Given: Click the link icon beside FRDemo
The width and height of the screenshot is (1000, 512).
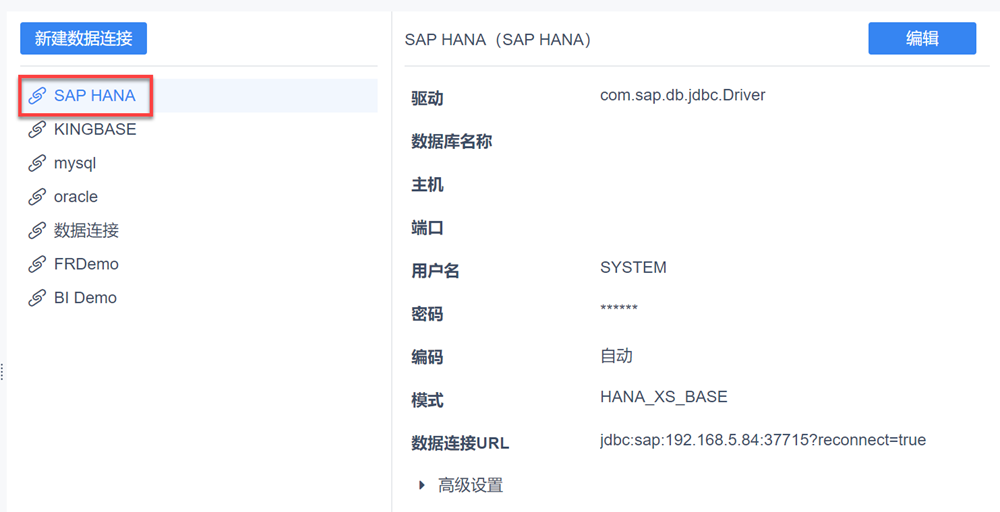Looking at the screenshot, I should (x=37, y=264).
